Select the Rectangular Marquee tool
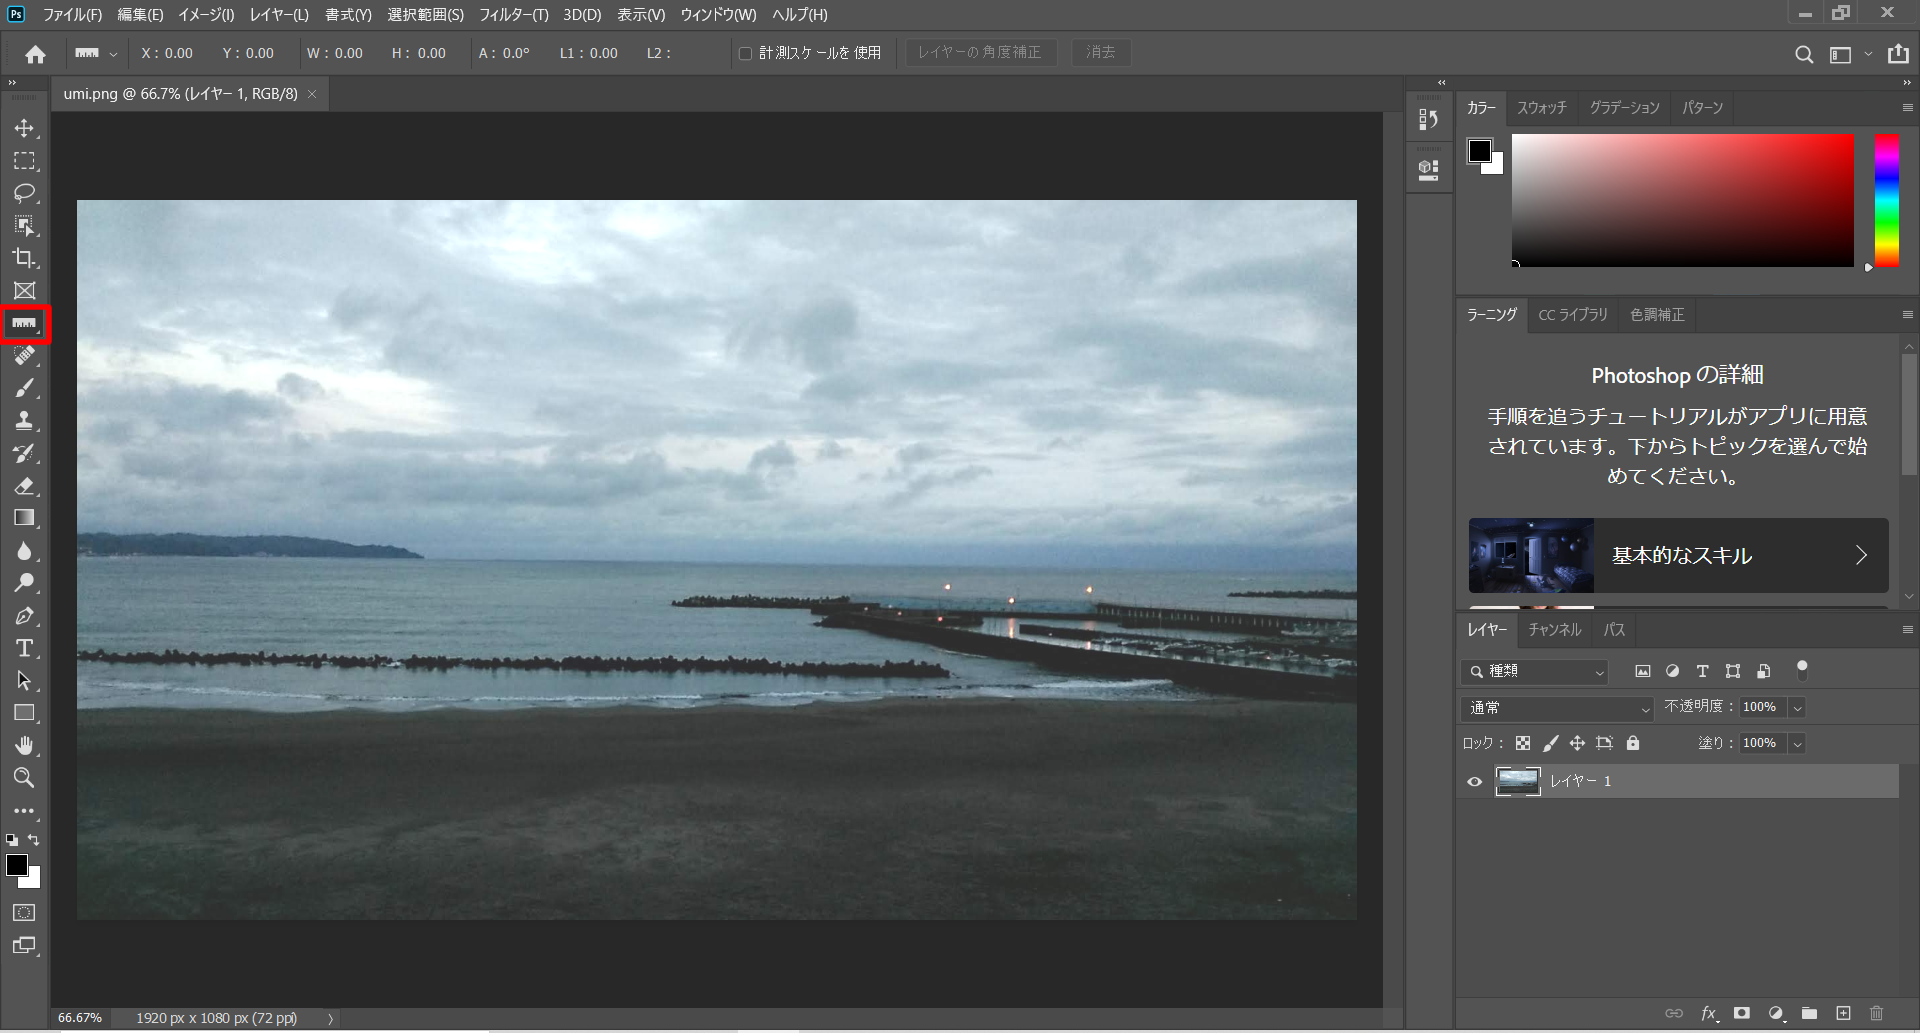 click(25, 161)
